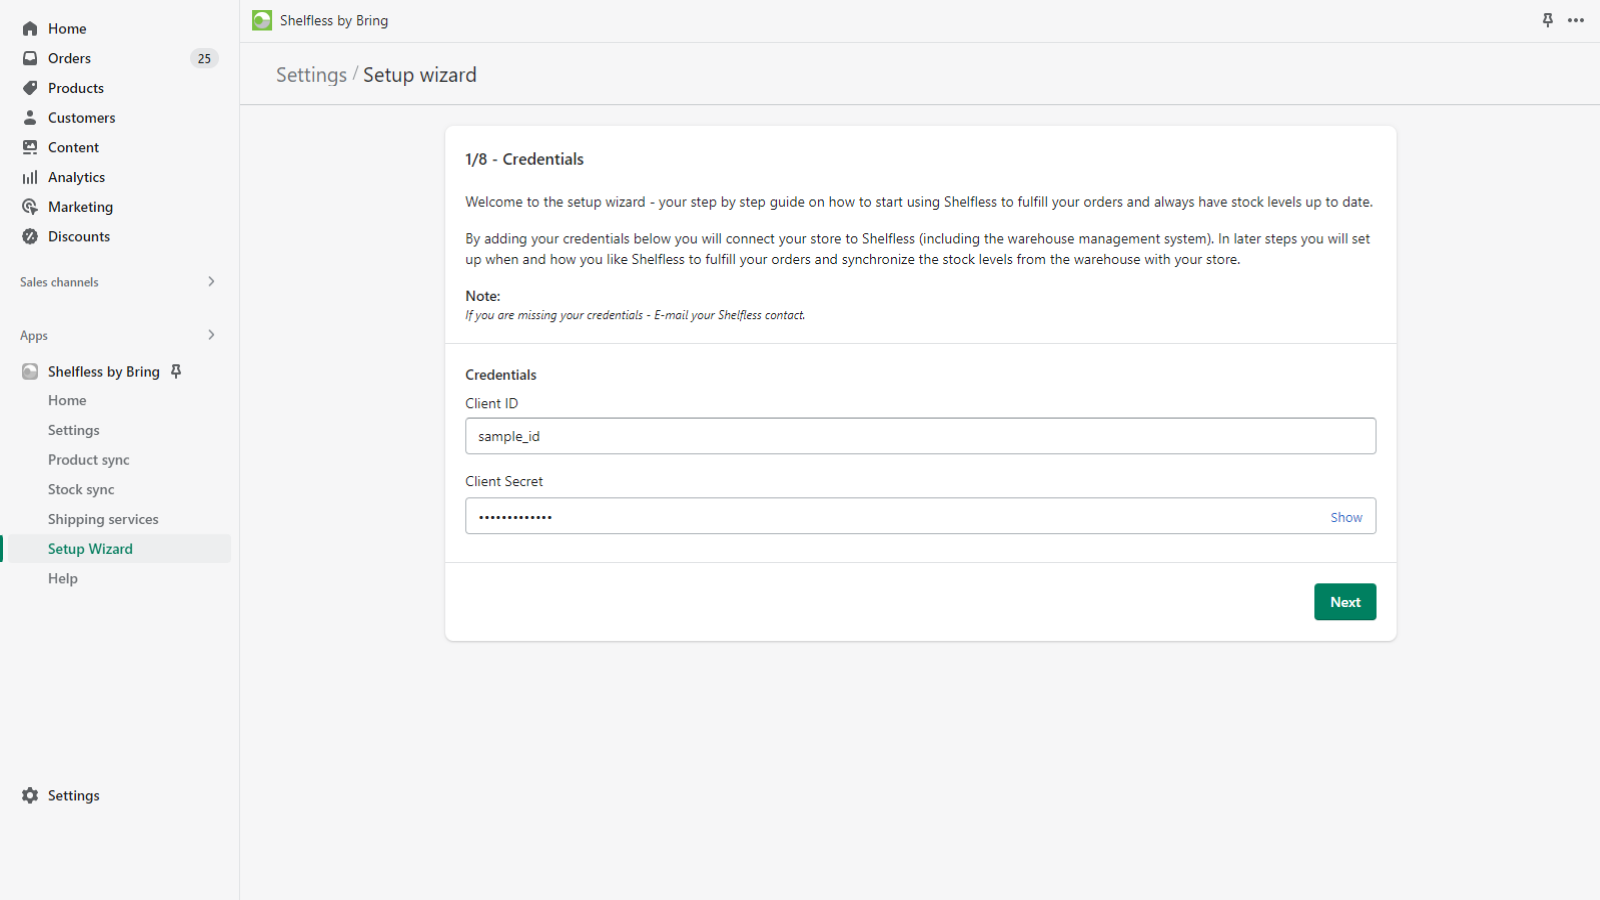Click the 'Note:' label text
Screen dimensions: 1600x900
[483, 296]
